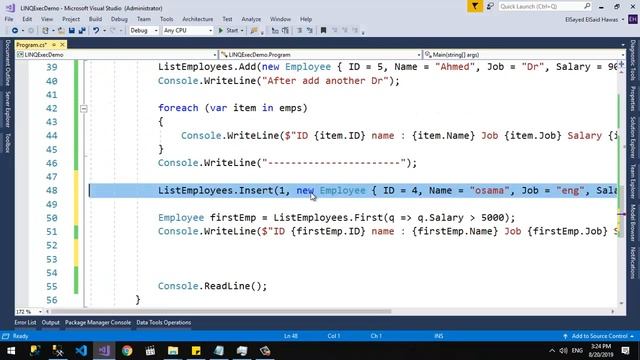Screen dimensions: 640x360
Task: Click Add to Source Control
Action: [x=599, y=336]
